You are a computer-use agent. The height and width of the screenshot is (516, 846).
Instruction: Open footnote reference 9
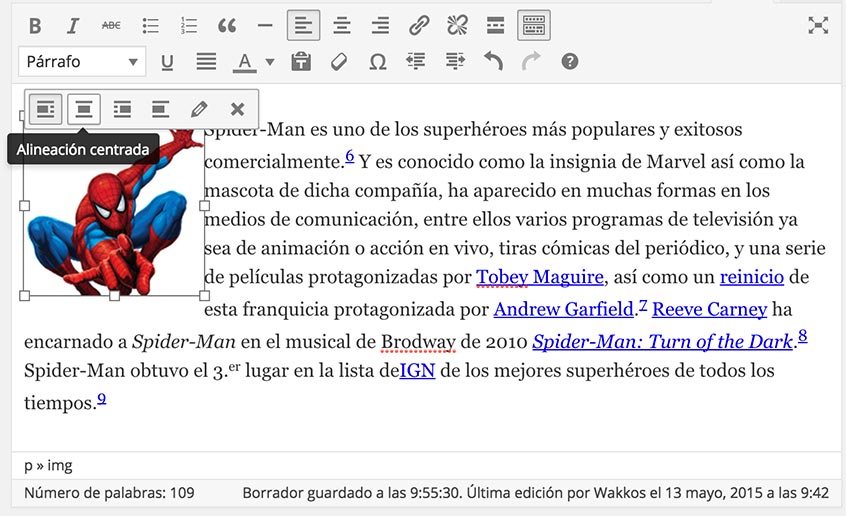pyautogui.click(x=101, y=399)
